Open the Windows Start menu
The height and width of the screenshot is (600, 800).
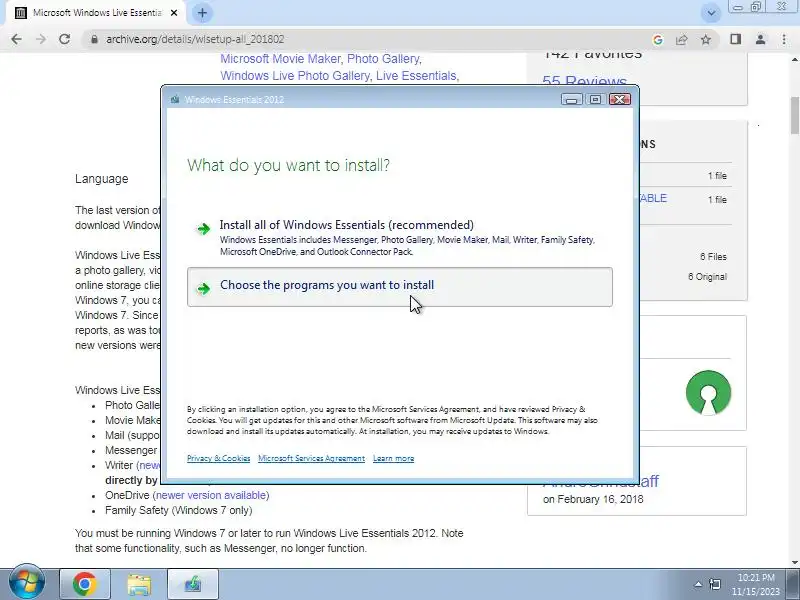[26, 582]
